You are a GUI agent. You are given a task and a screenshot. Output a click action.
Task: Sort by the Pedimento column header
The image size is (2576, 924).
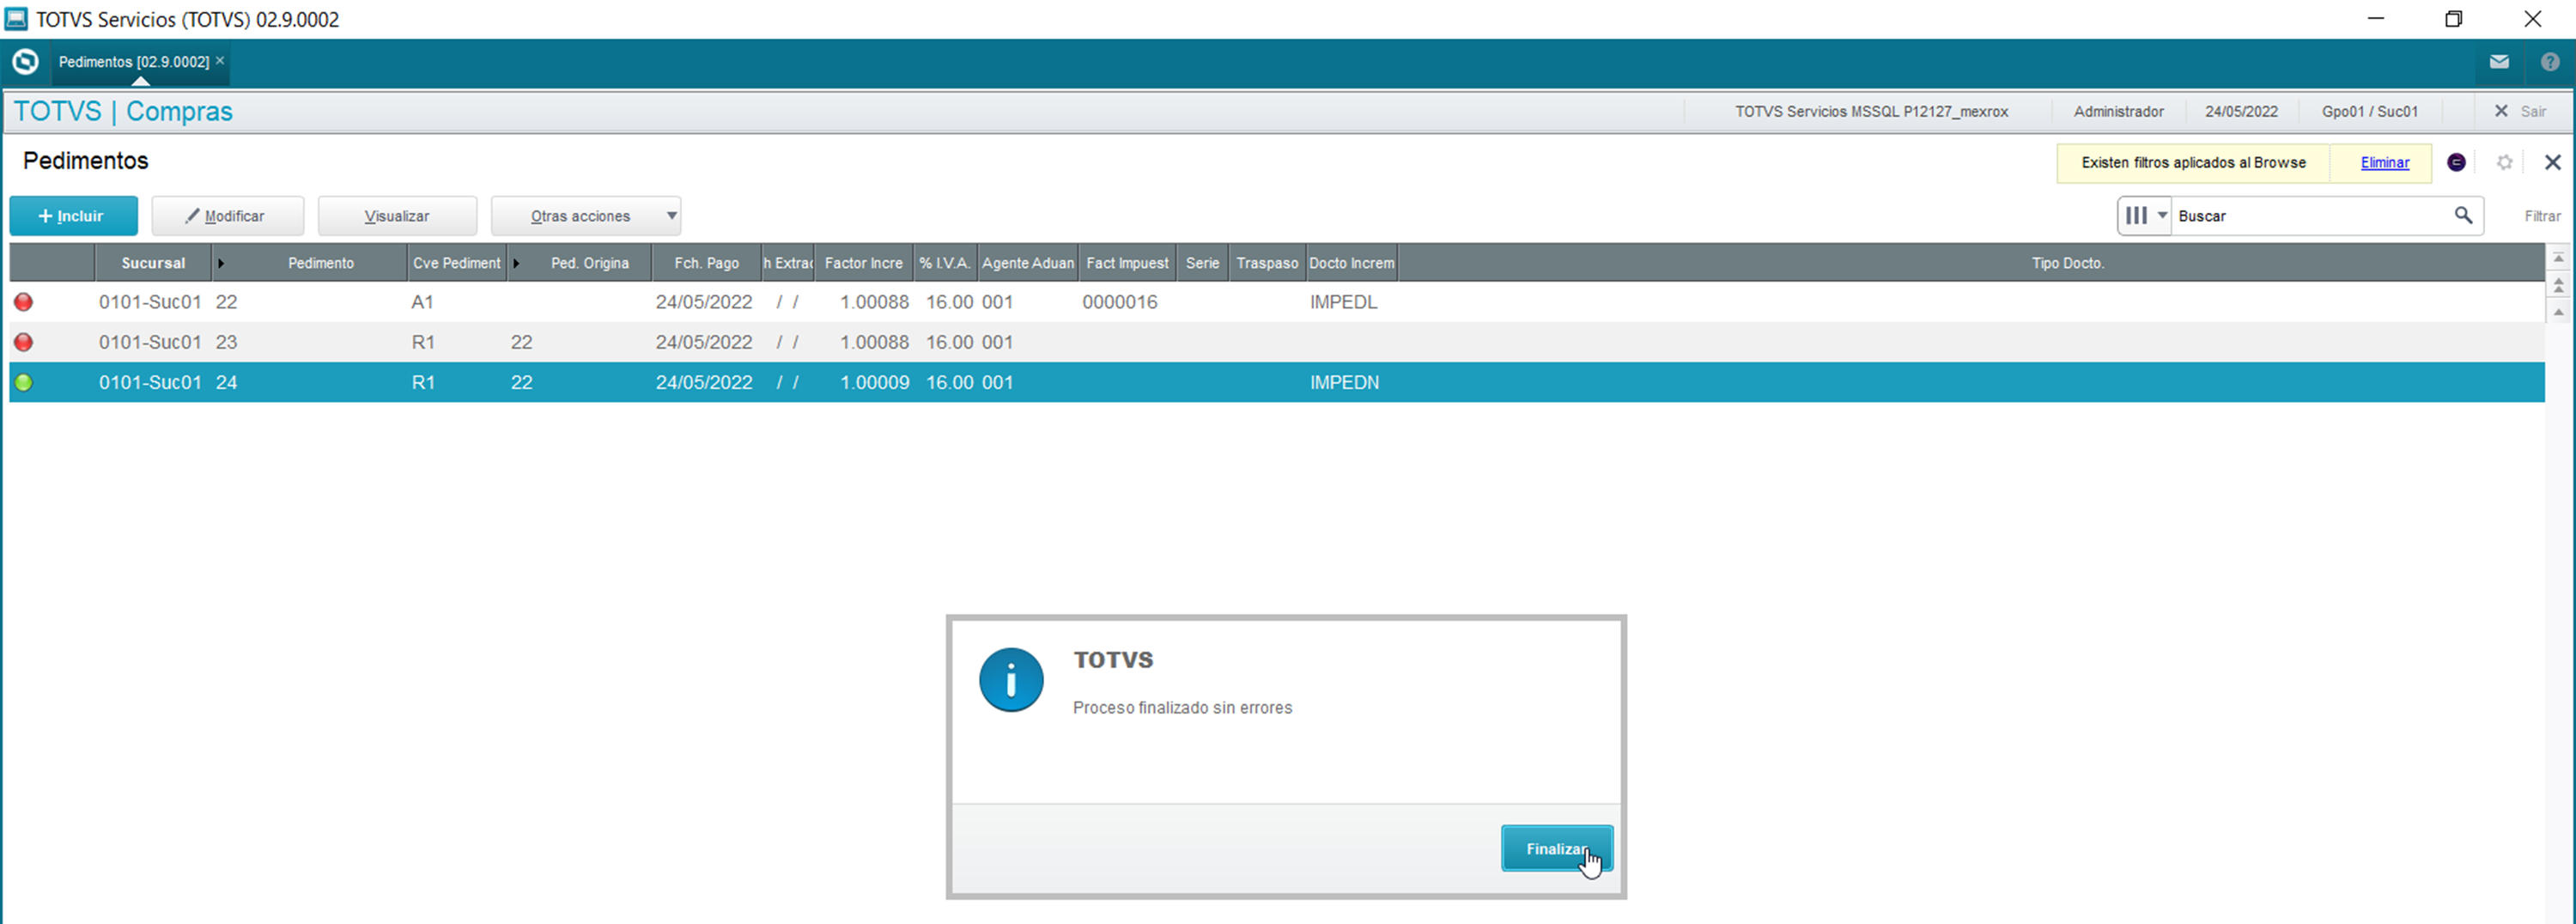tap(320, 263)
